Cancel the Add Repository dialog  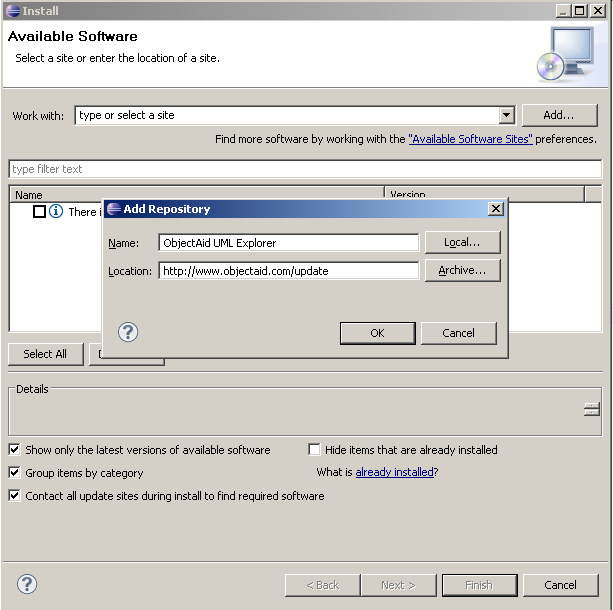point(459,333)
